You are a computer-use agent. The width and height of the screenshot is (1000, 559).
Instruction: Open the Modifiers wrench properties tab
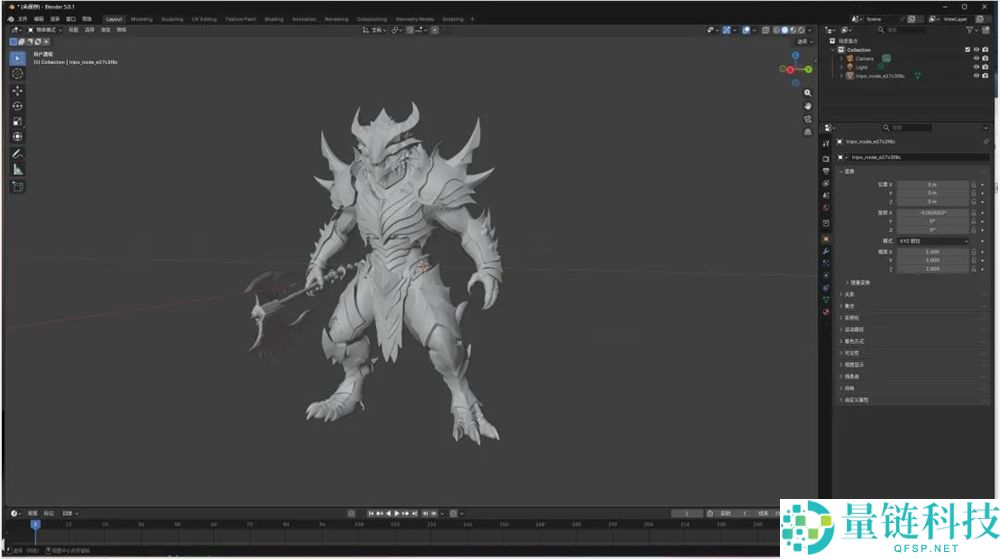pos(826,250)
